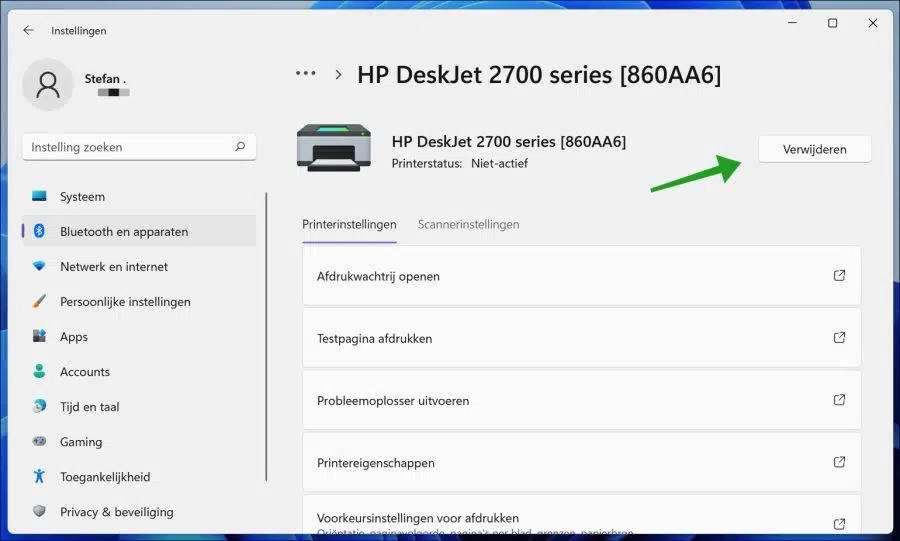Click Testpagina afdrukken row

581,338
